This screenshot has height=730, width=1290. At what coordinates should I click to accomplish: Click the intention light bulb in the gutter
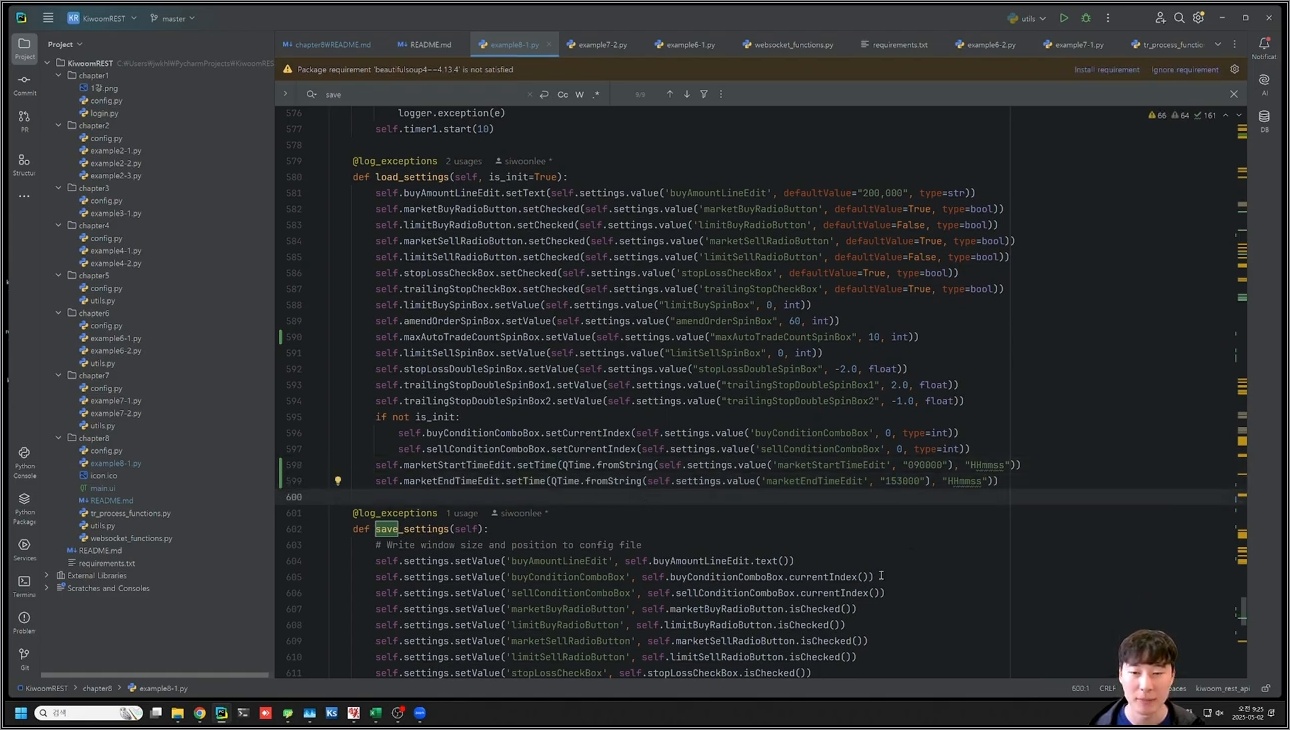338,481
